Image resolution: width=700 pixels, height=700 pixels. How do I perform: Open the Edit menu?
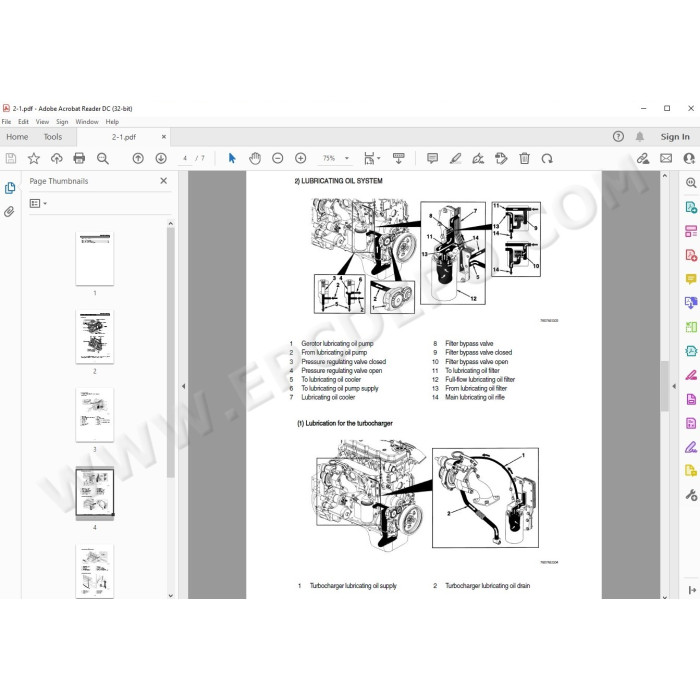23,122
